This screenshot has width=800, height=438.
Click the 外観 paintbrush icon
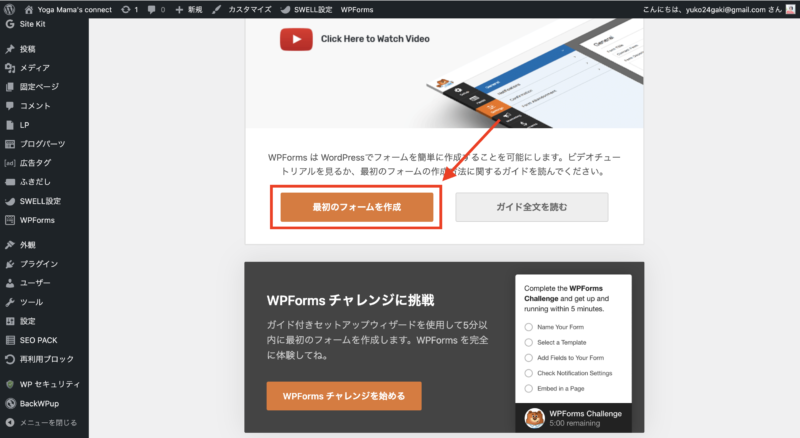[9, 245]
